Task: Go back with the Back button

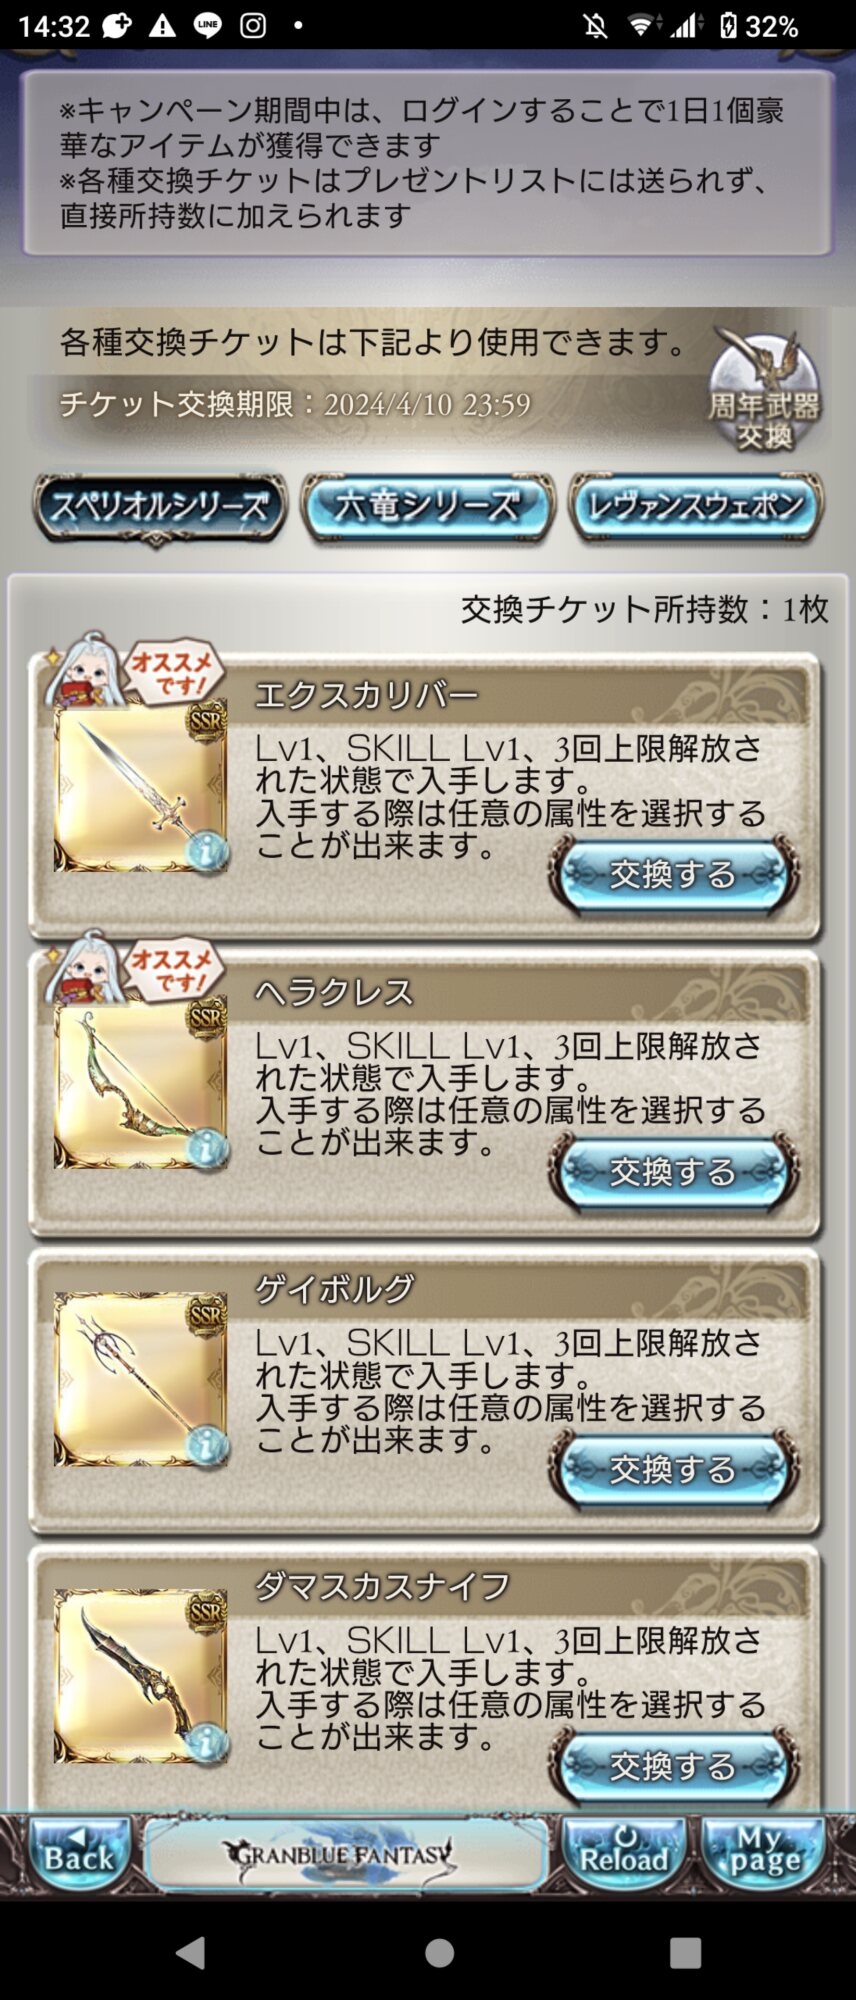Action: pos(80,1856)
